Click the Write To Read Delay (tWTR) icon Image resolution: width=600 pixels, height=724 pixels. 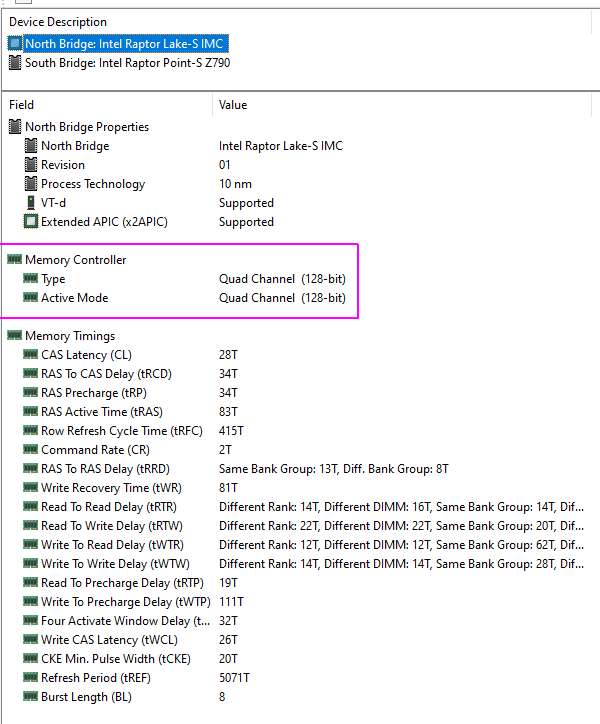tap(30, 544)
